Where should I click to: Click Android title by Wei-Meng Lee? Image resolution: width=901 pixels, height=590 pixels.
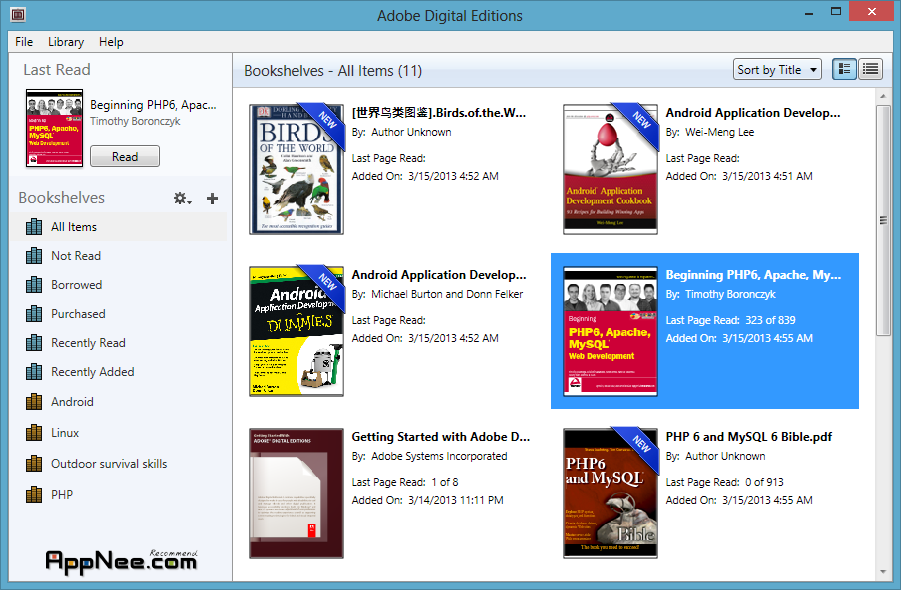(753, 113)
